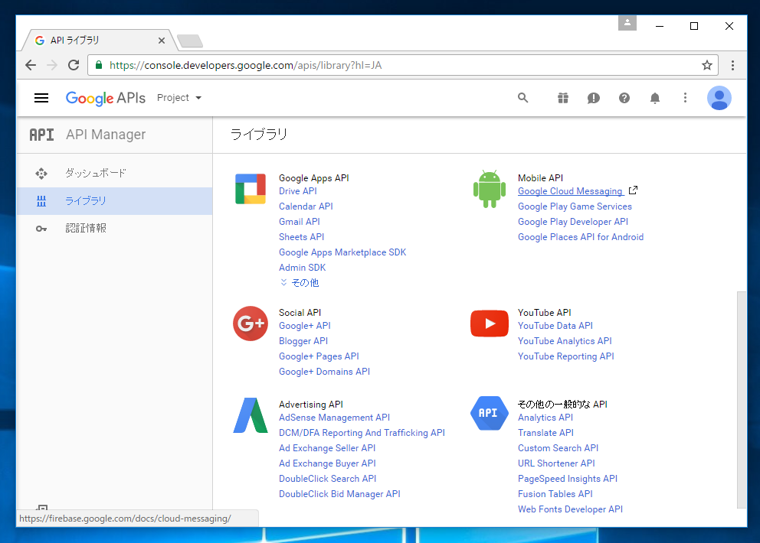The image size is (760, 543).
Task: Go back with browser back arrow
Action: click(x=31, y=65)
